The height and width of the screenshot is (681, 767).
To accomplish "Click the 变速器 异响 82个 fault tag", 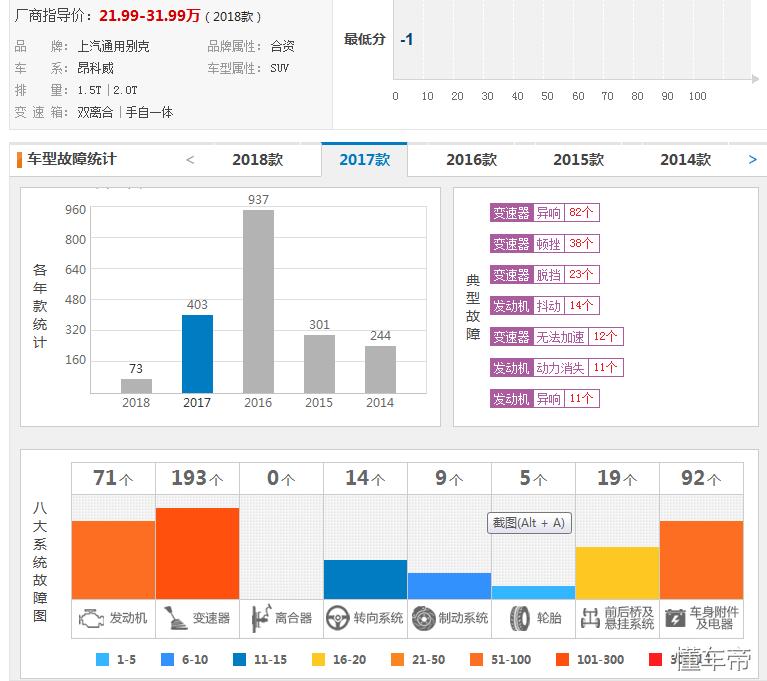I will [544, 213].
